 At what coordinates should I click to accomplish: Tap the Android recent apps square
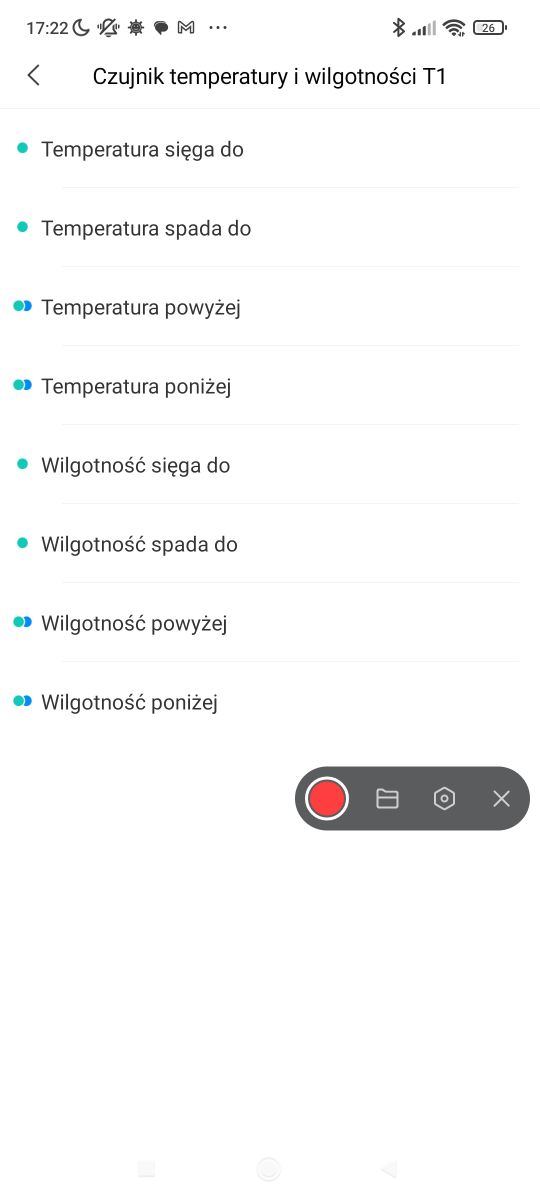146,1169
